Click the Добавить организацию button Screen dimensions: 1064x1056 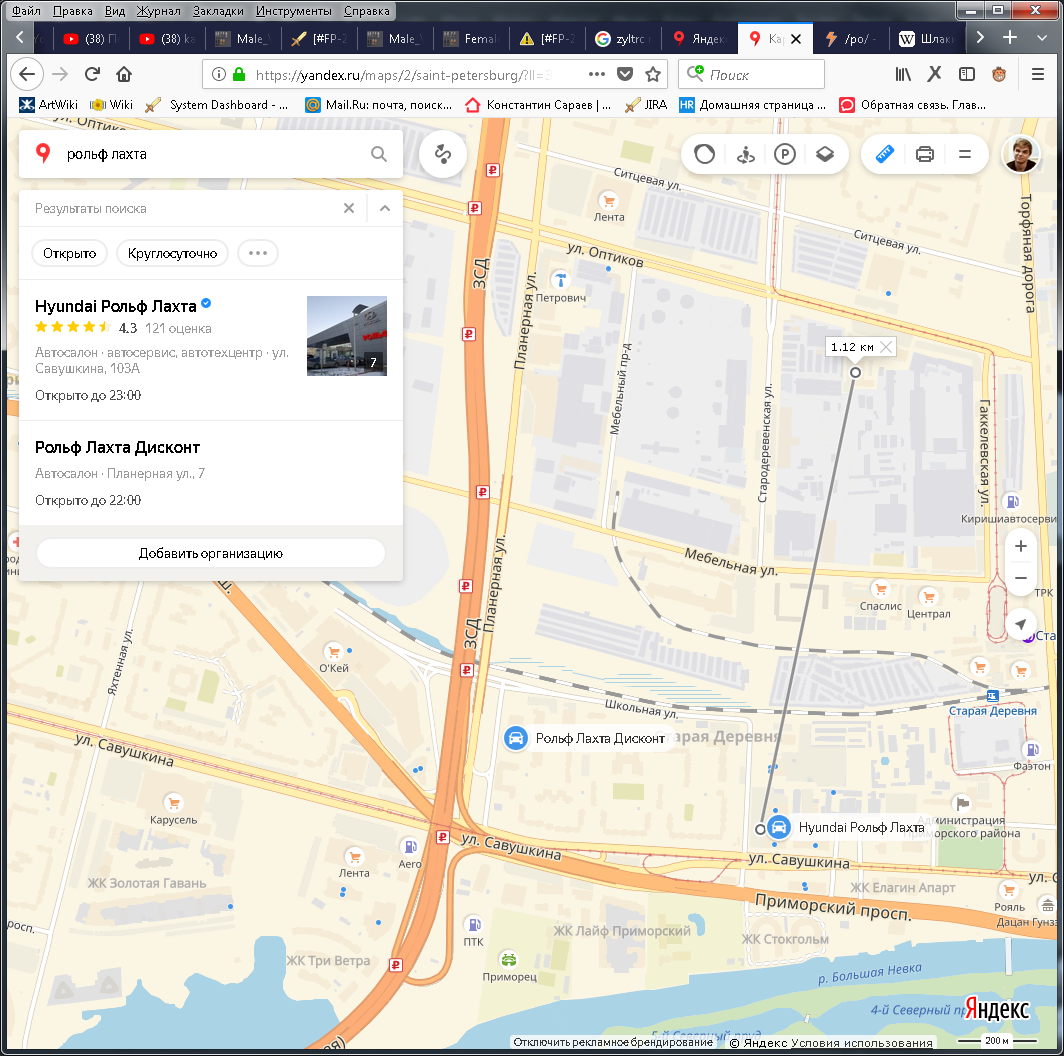210,553
